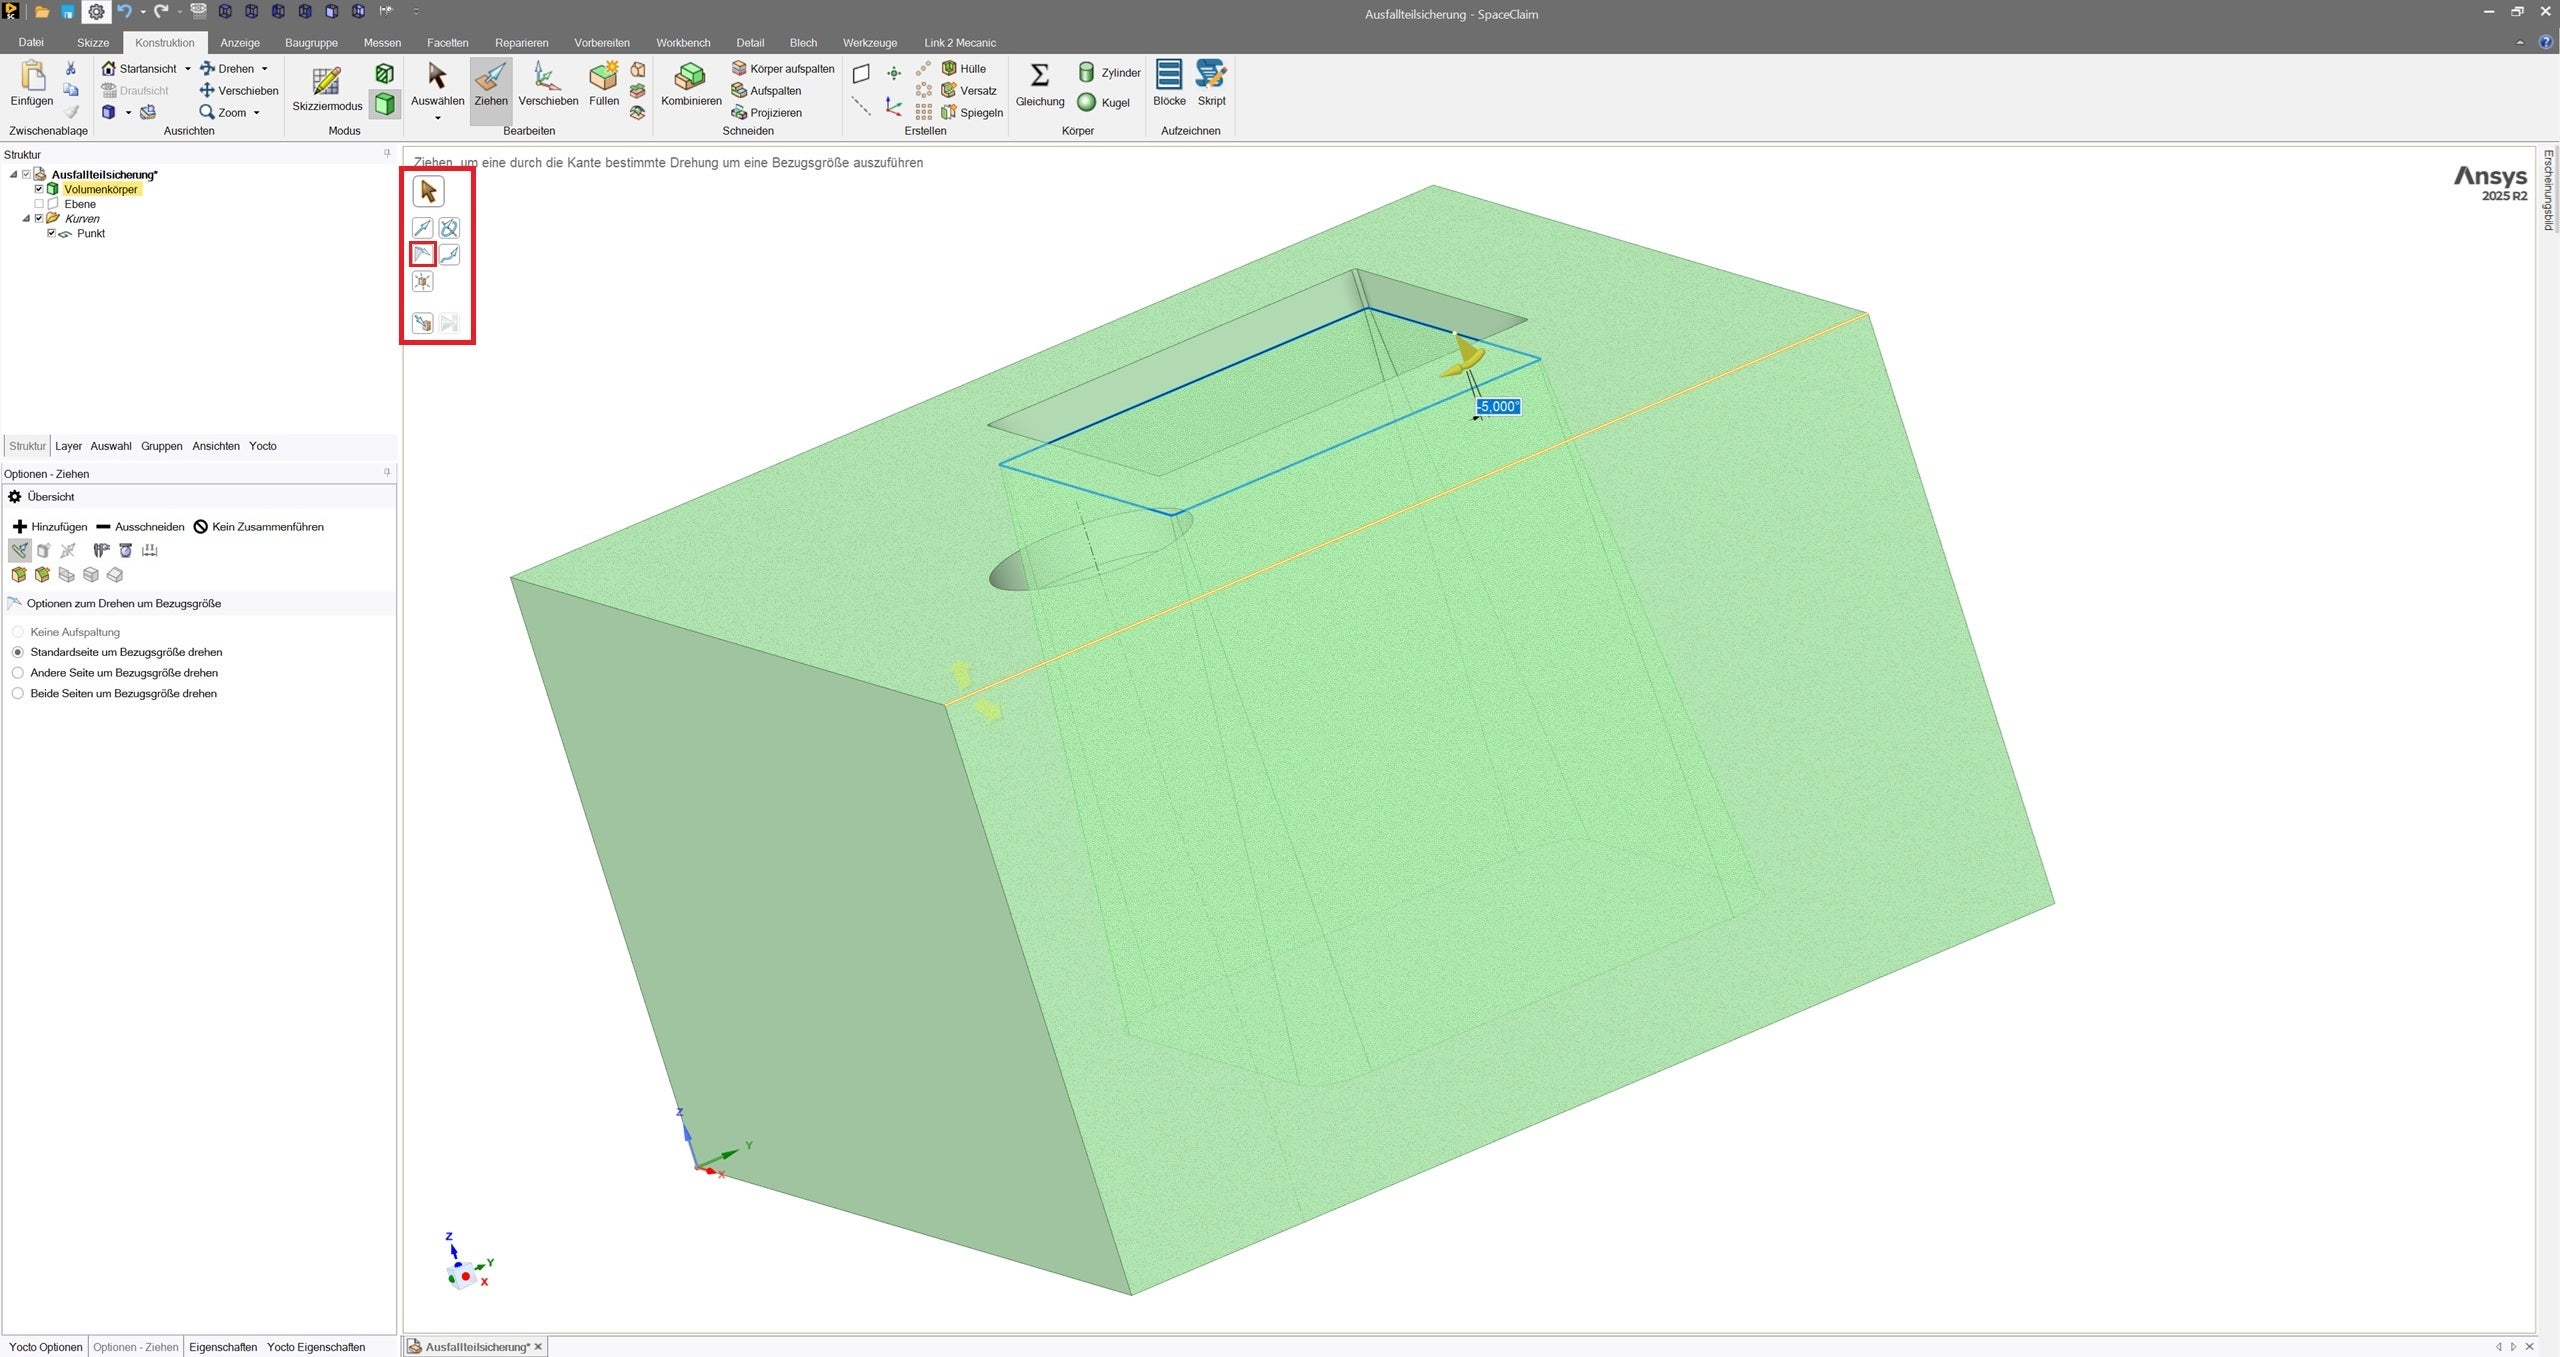Screen dimensions: 2560x1357
Task: Choose Andere Seite um Bezugsgröße drehen
Action: 18,673
